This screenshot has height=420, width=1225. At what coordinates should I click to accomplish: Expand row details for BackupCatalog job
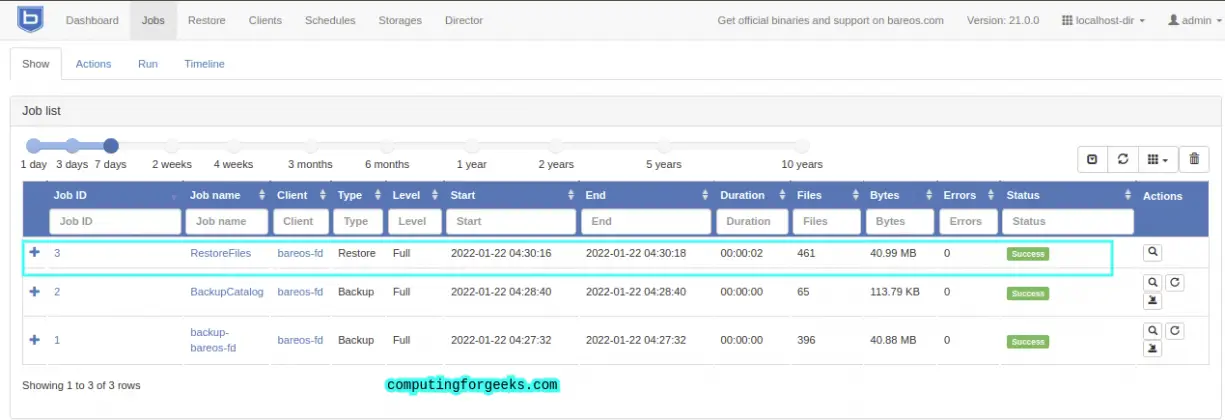(35, 292)
